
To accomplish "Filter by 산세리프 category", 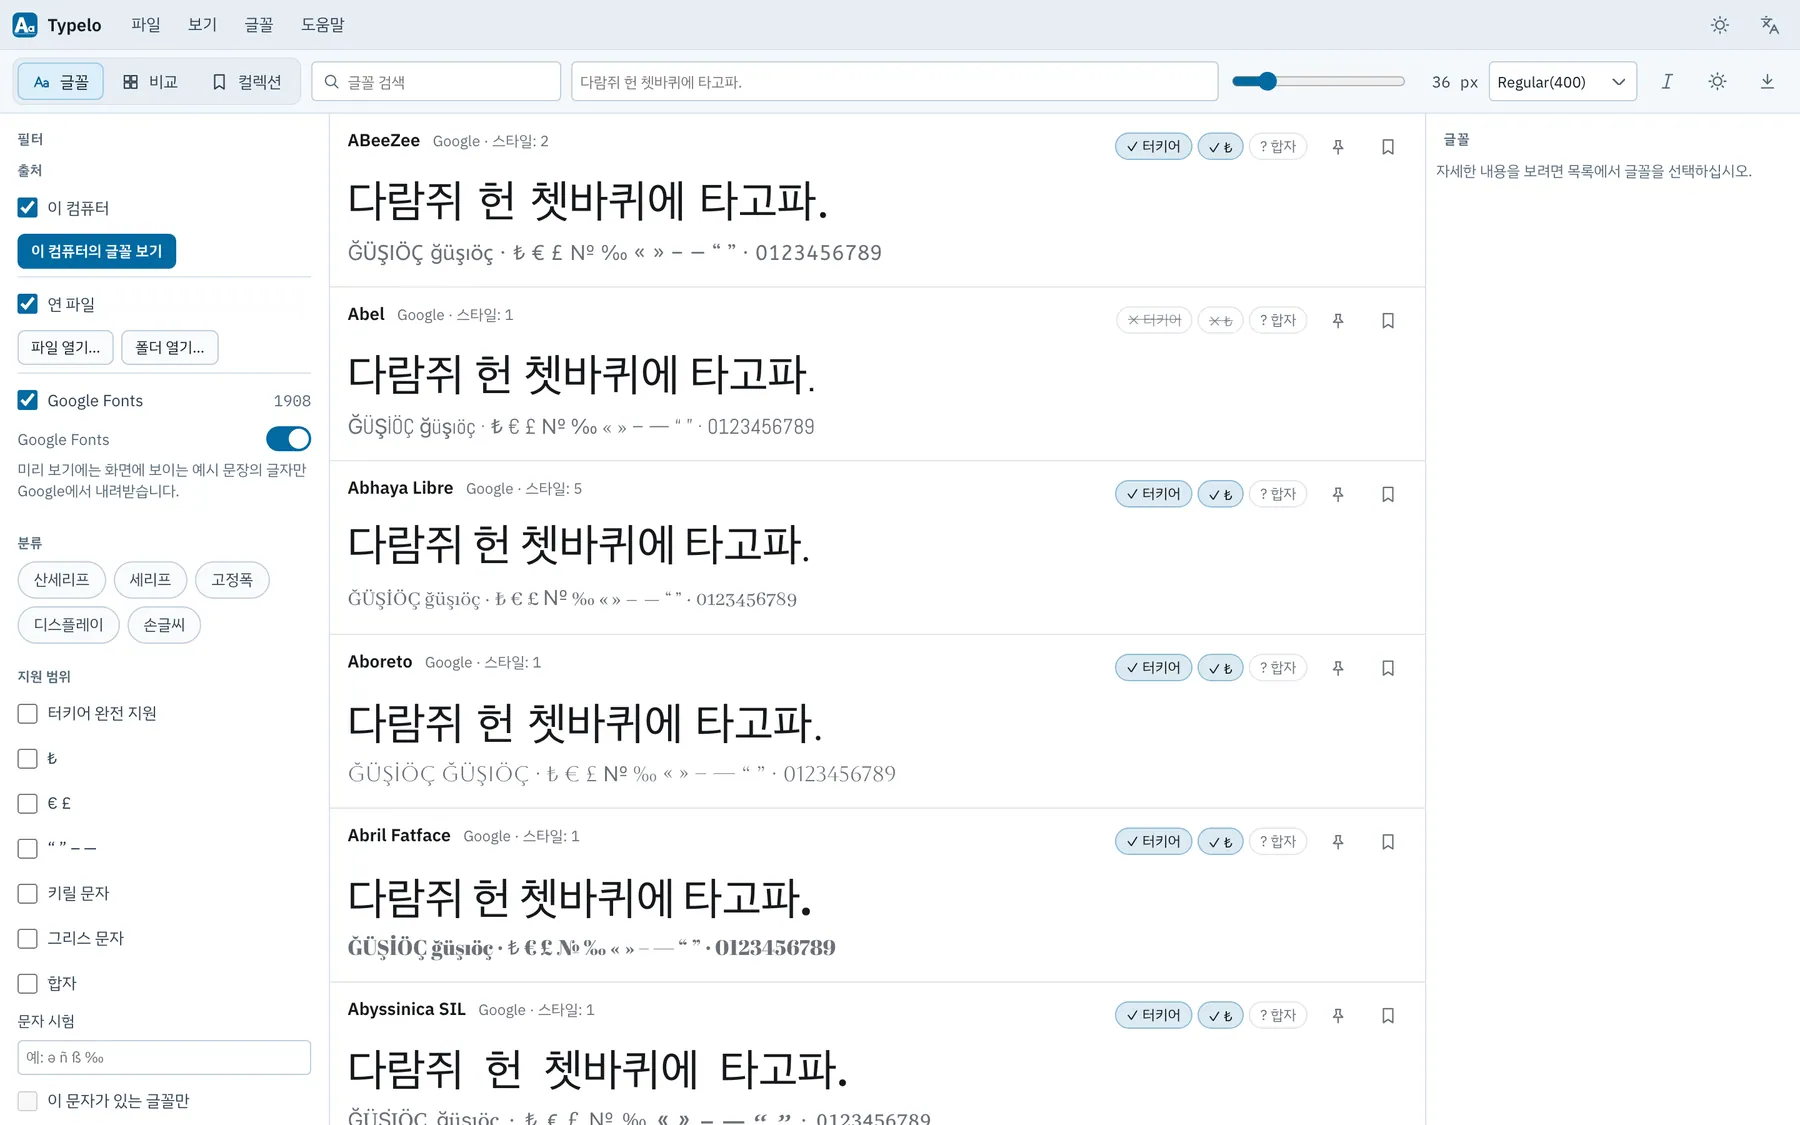I will point(62,580).
